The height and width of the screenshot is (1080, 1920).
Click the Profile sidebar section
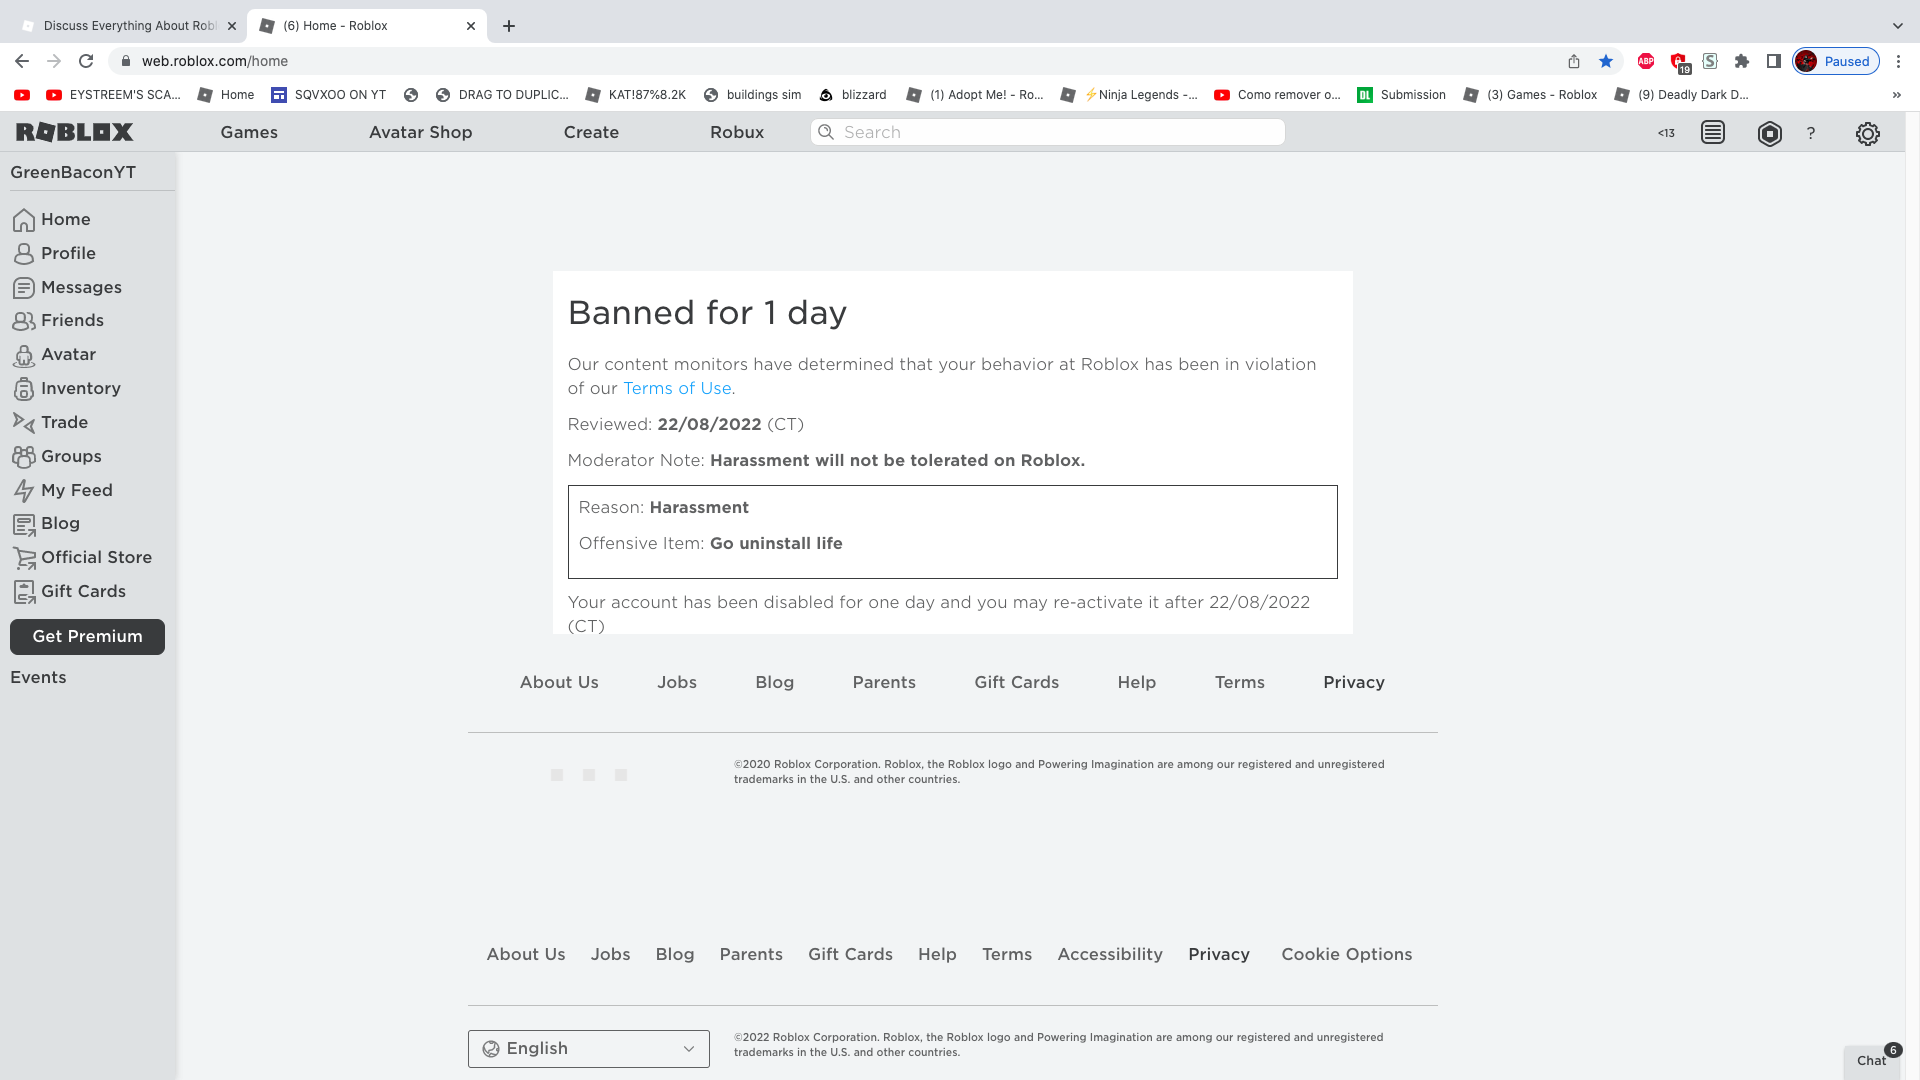coord(67,252)
